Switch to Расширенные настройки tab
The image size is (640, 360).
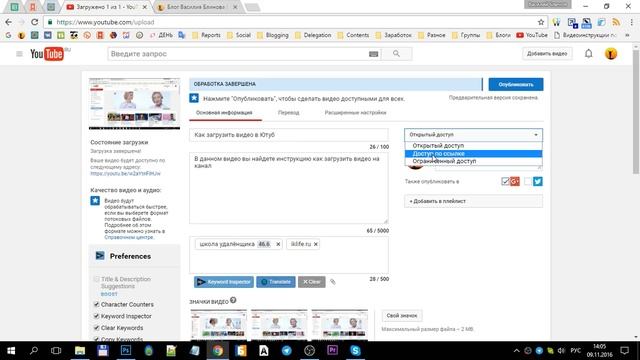(x=356, y=113)
